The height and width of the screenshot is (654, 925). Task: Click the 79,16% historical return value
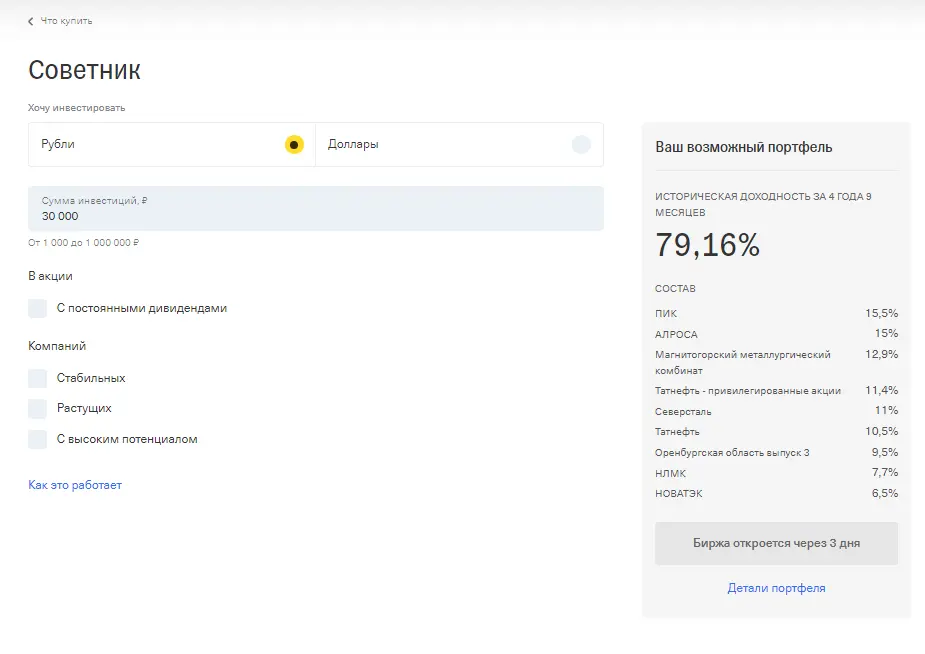coord(707,245)
